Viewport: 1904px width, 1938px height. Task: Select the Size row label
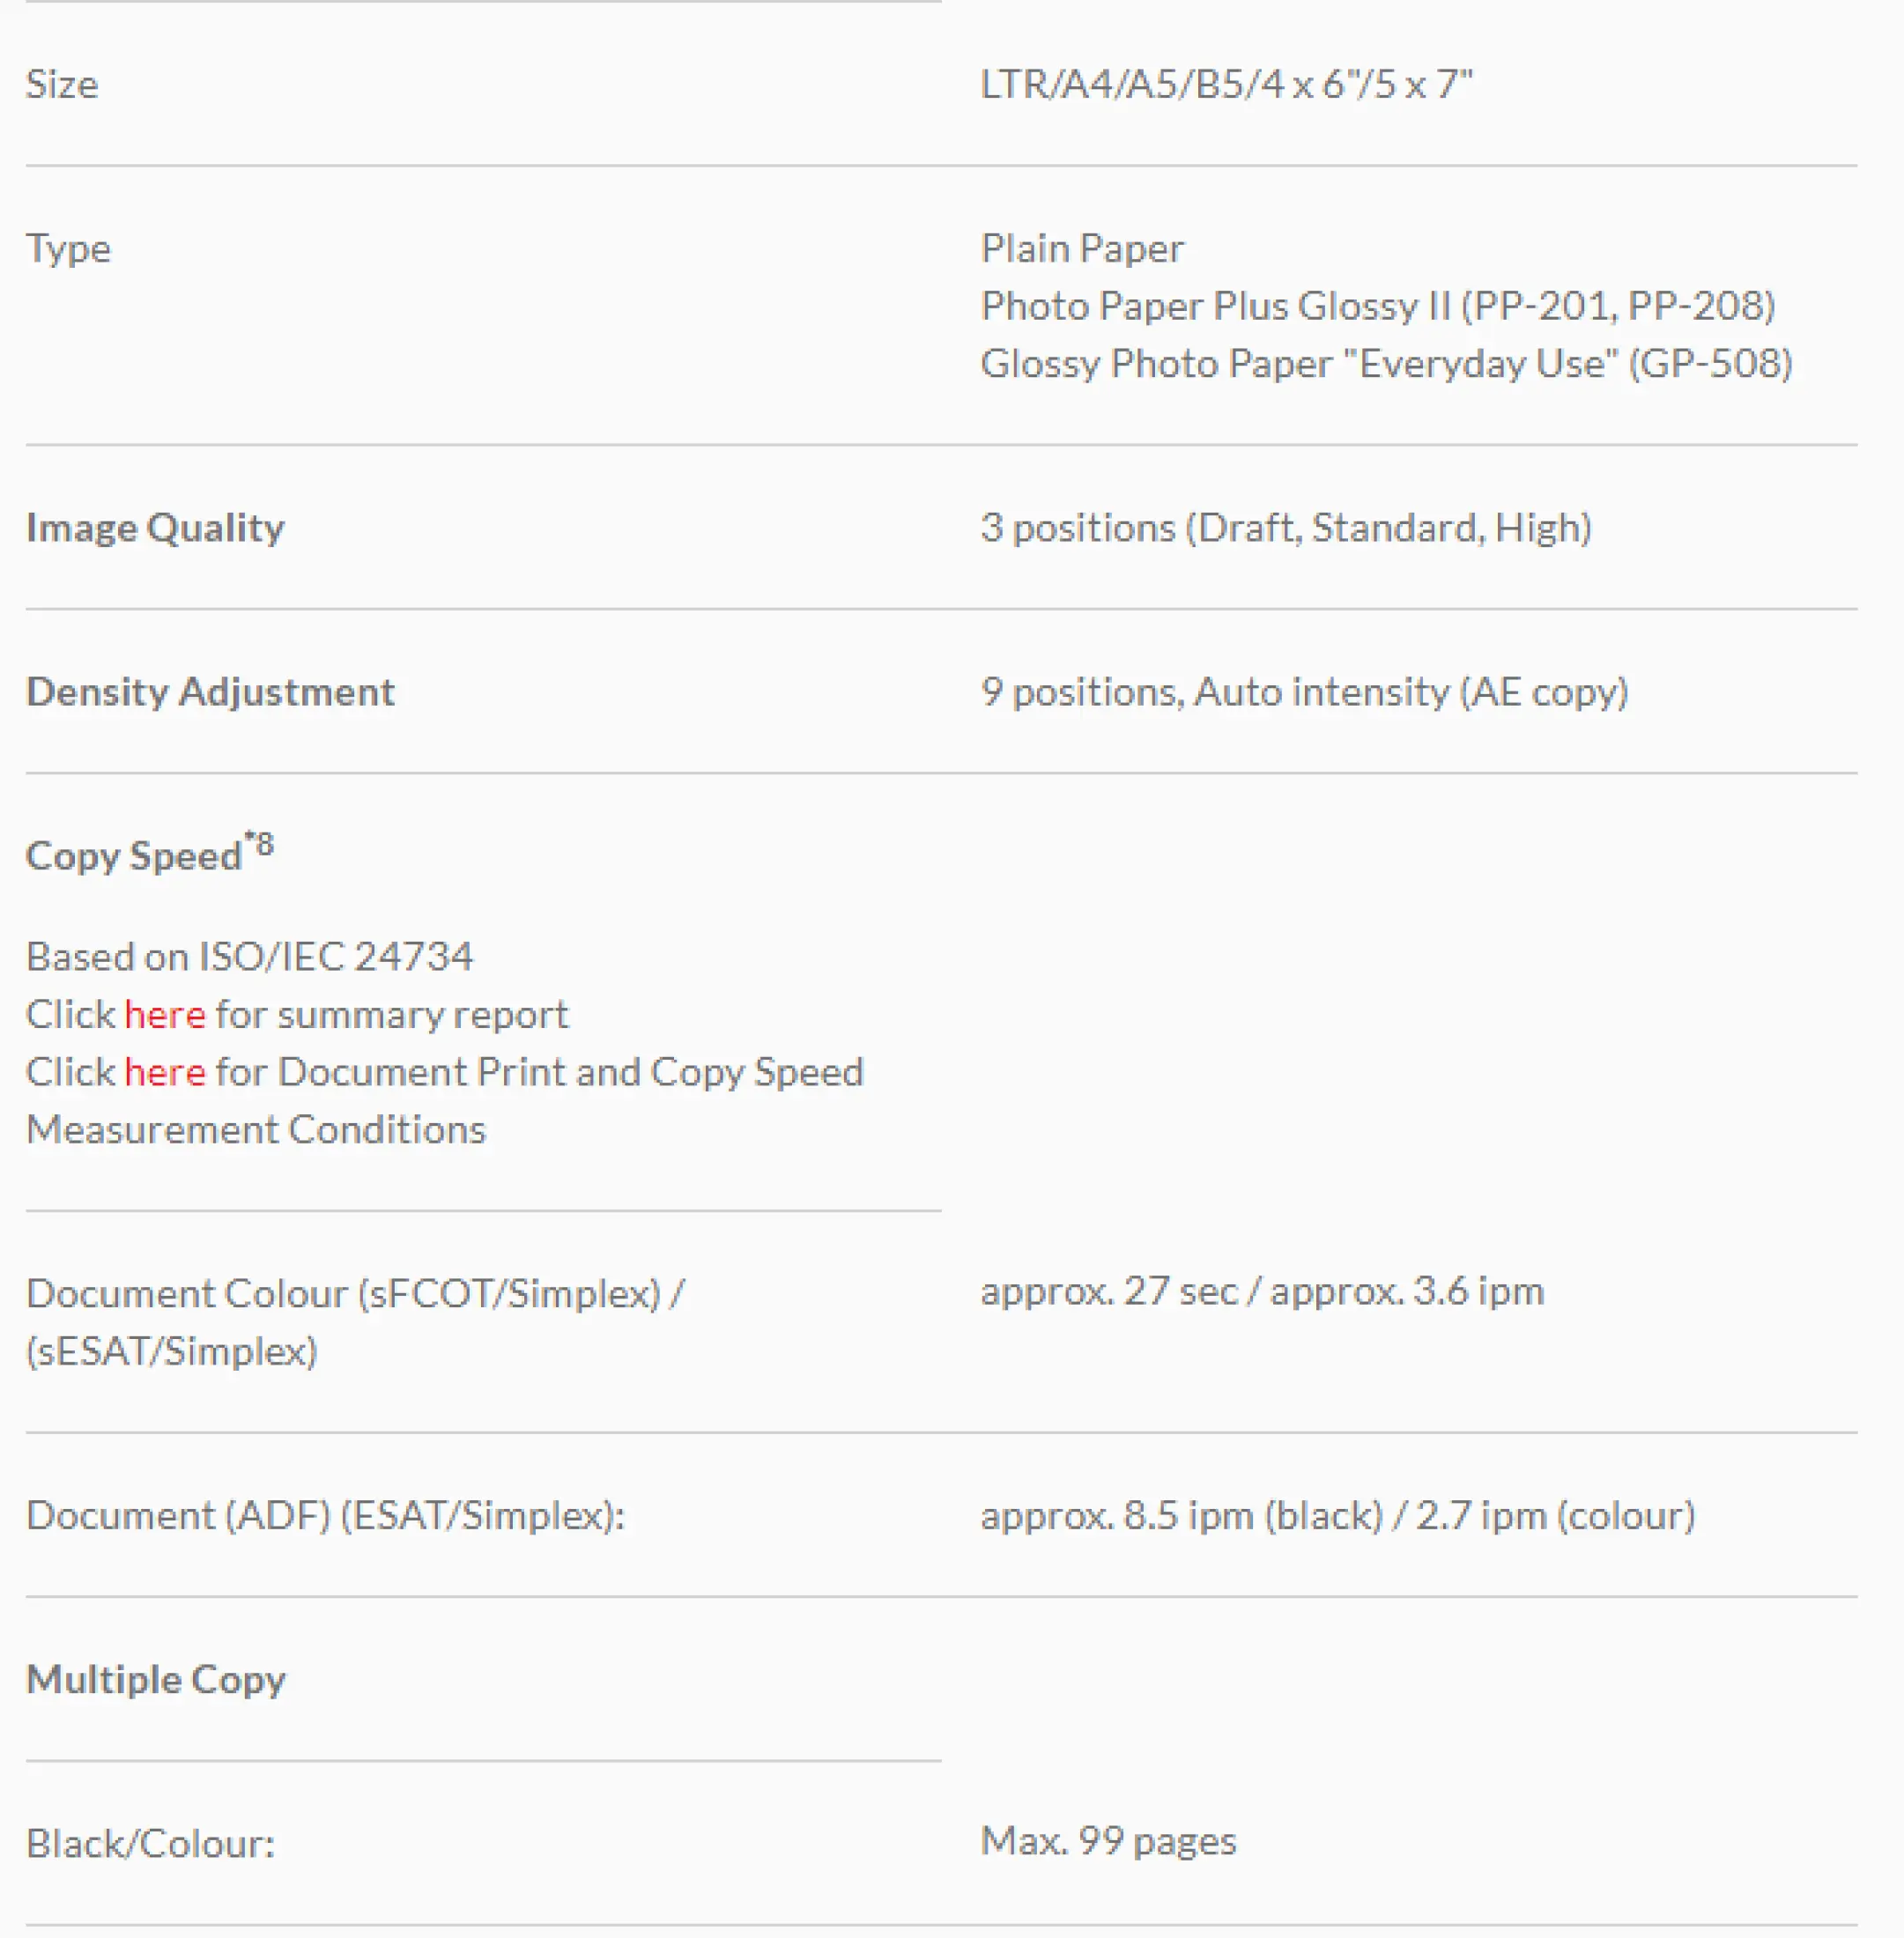(62, 84)
